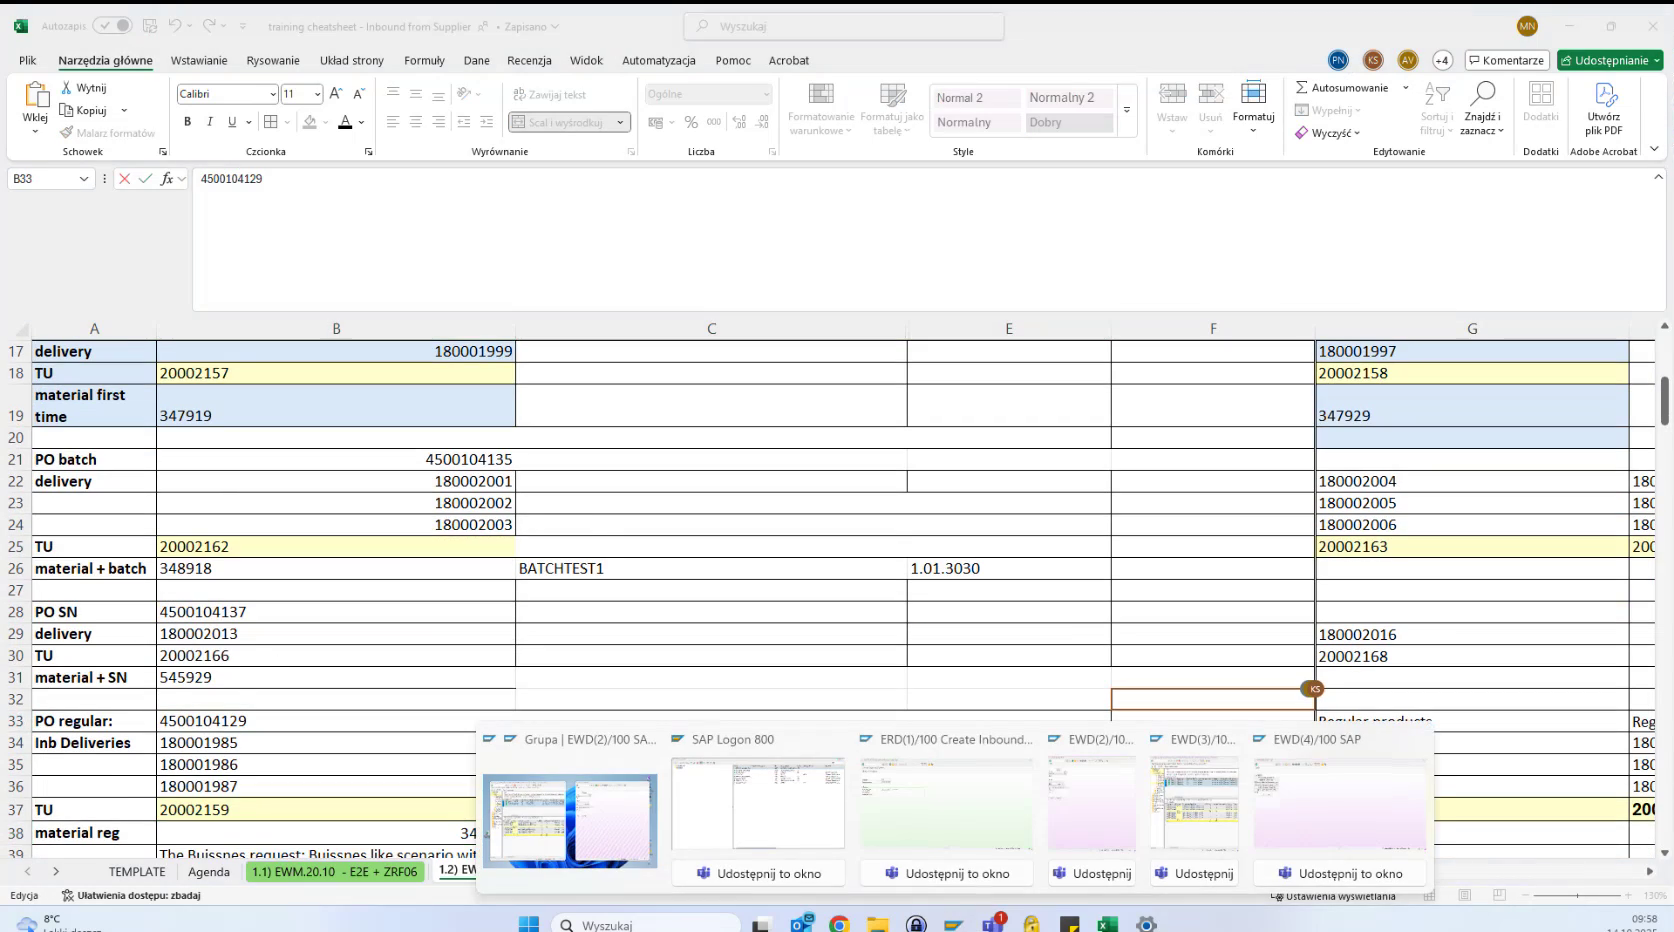This screenshot has width=1674, height=932.
Task: Toggle underline on the selected cell
Action: [230, 122]
